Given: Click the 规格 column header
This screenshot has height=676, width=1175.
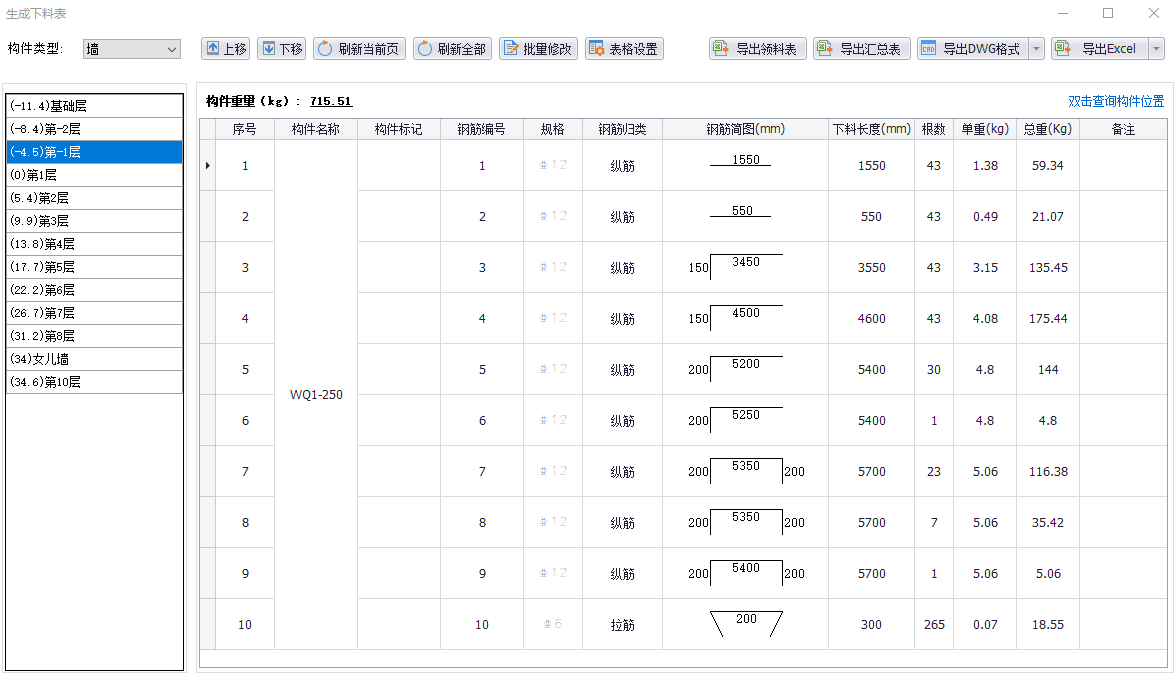Looking at the screenshot, I should (552, 129).
